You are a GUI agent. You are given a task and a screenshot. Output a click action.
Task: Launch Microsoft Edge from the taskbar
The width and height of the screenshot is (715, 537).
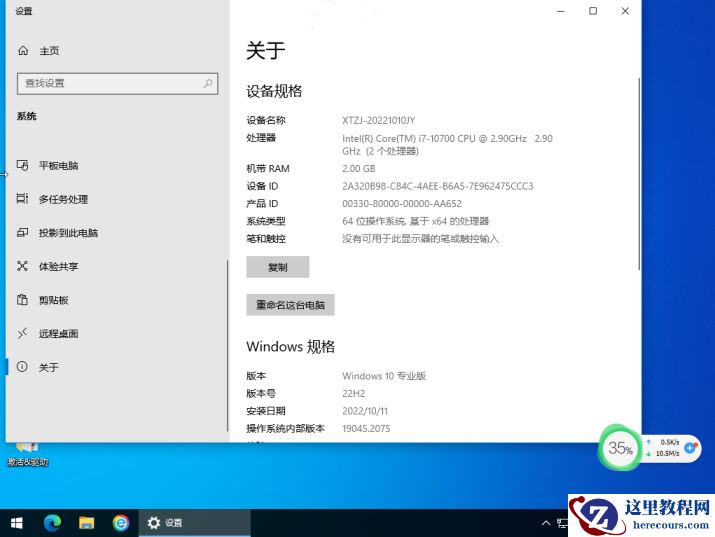[x=52, y=523]
